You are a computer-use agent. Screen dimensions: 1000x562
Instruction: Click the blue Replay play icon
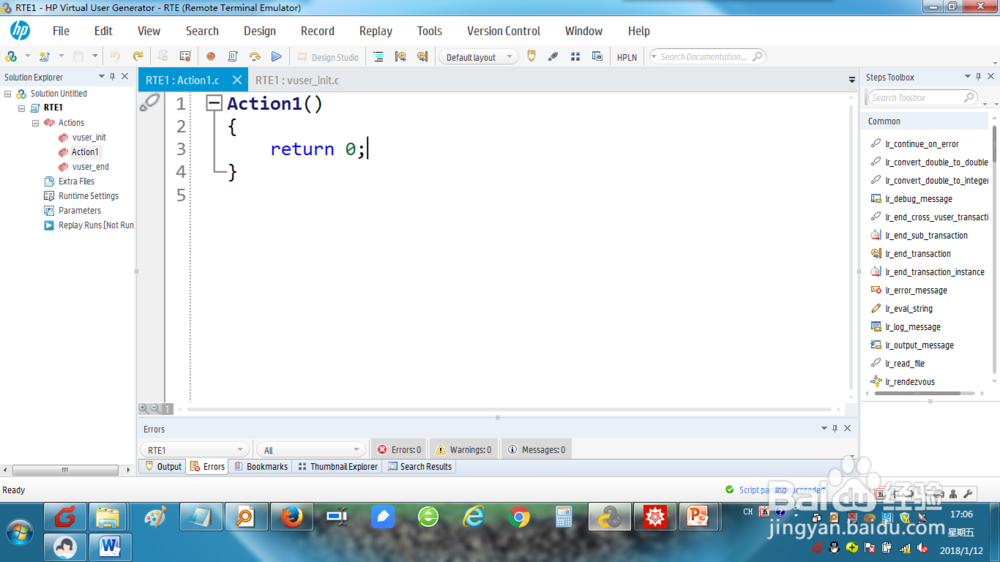click(276, 56)
